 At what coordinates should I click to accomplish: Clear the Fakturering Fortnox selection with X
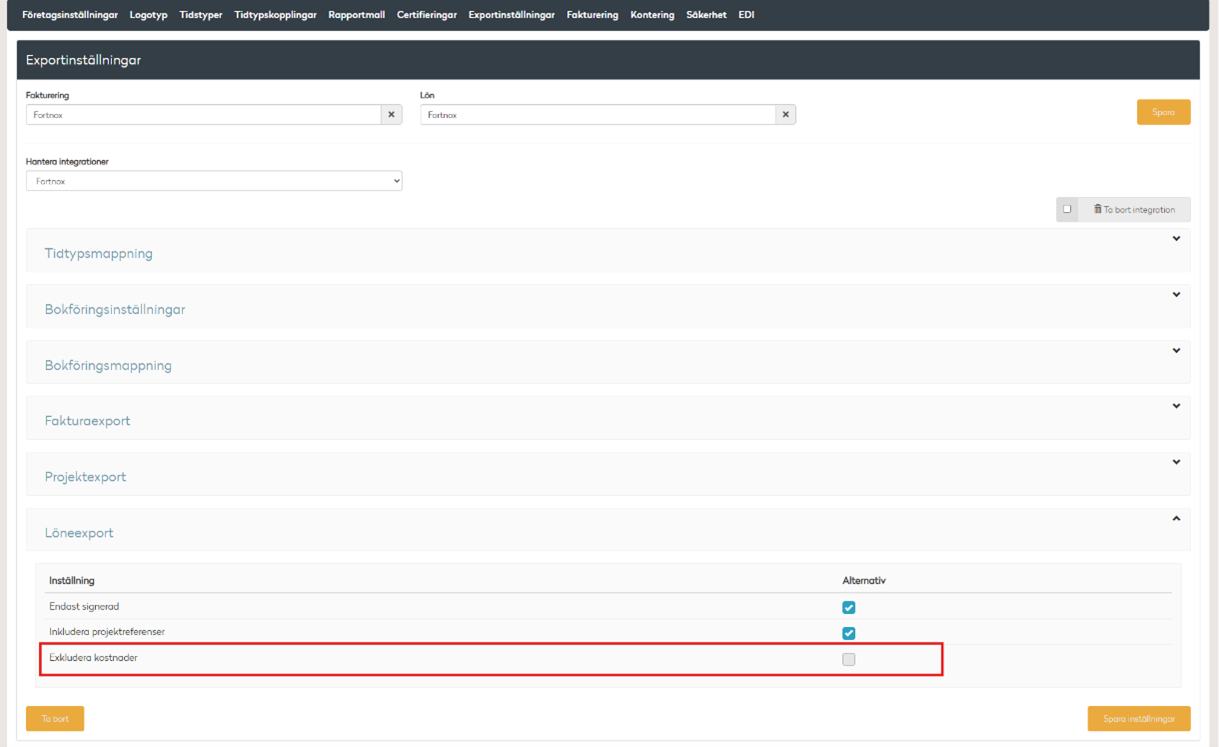pyautogui.click(x=391, y=115)
